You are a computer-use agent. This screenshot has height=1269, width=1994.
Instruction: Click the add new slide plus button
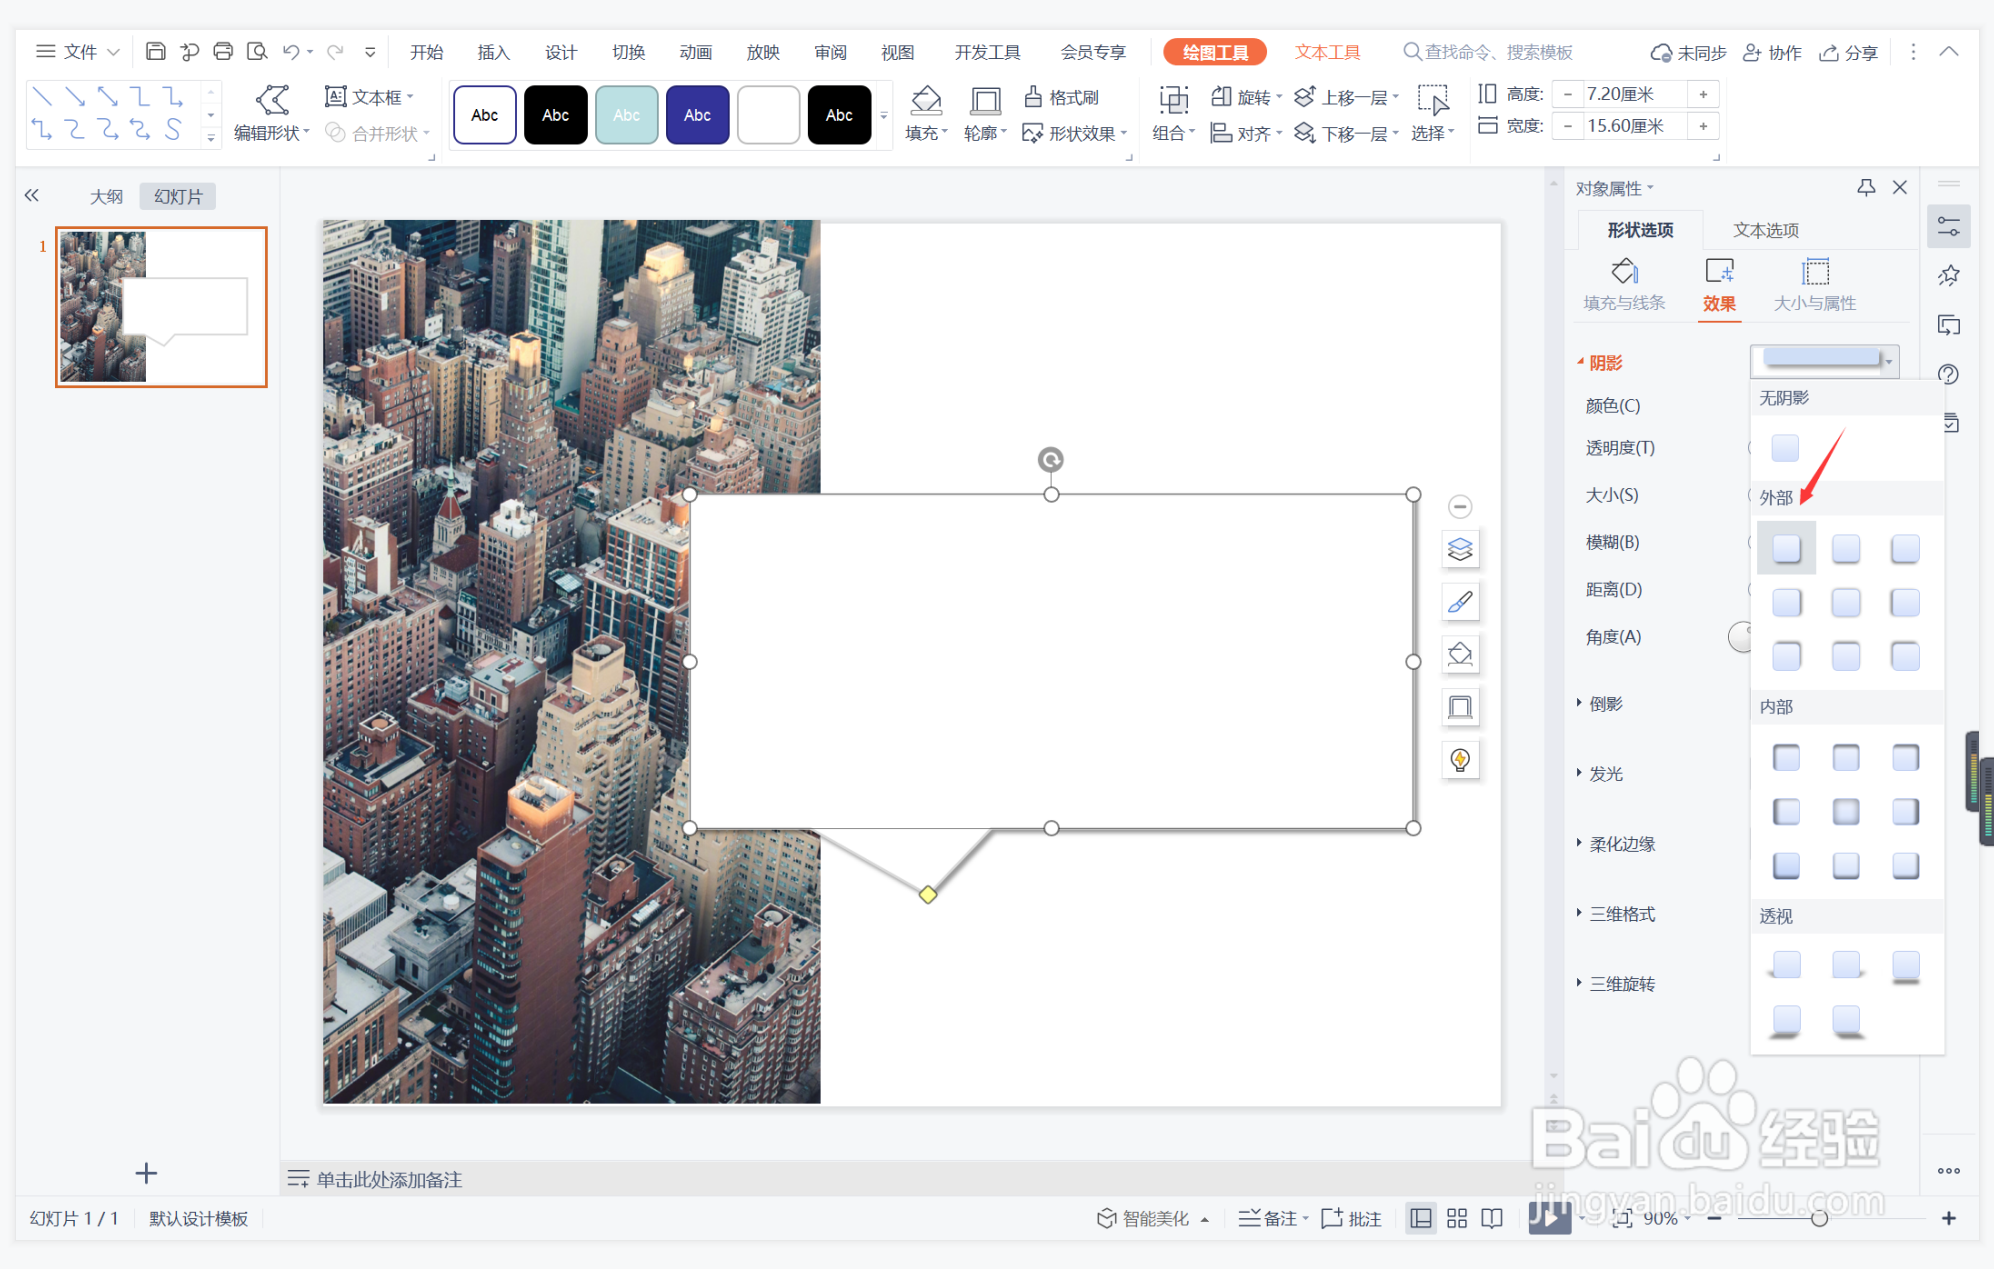point(146,1173)
